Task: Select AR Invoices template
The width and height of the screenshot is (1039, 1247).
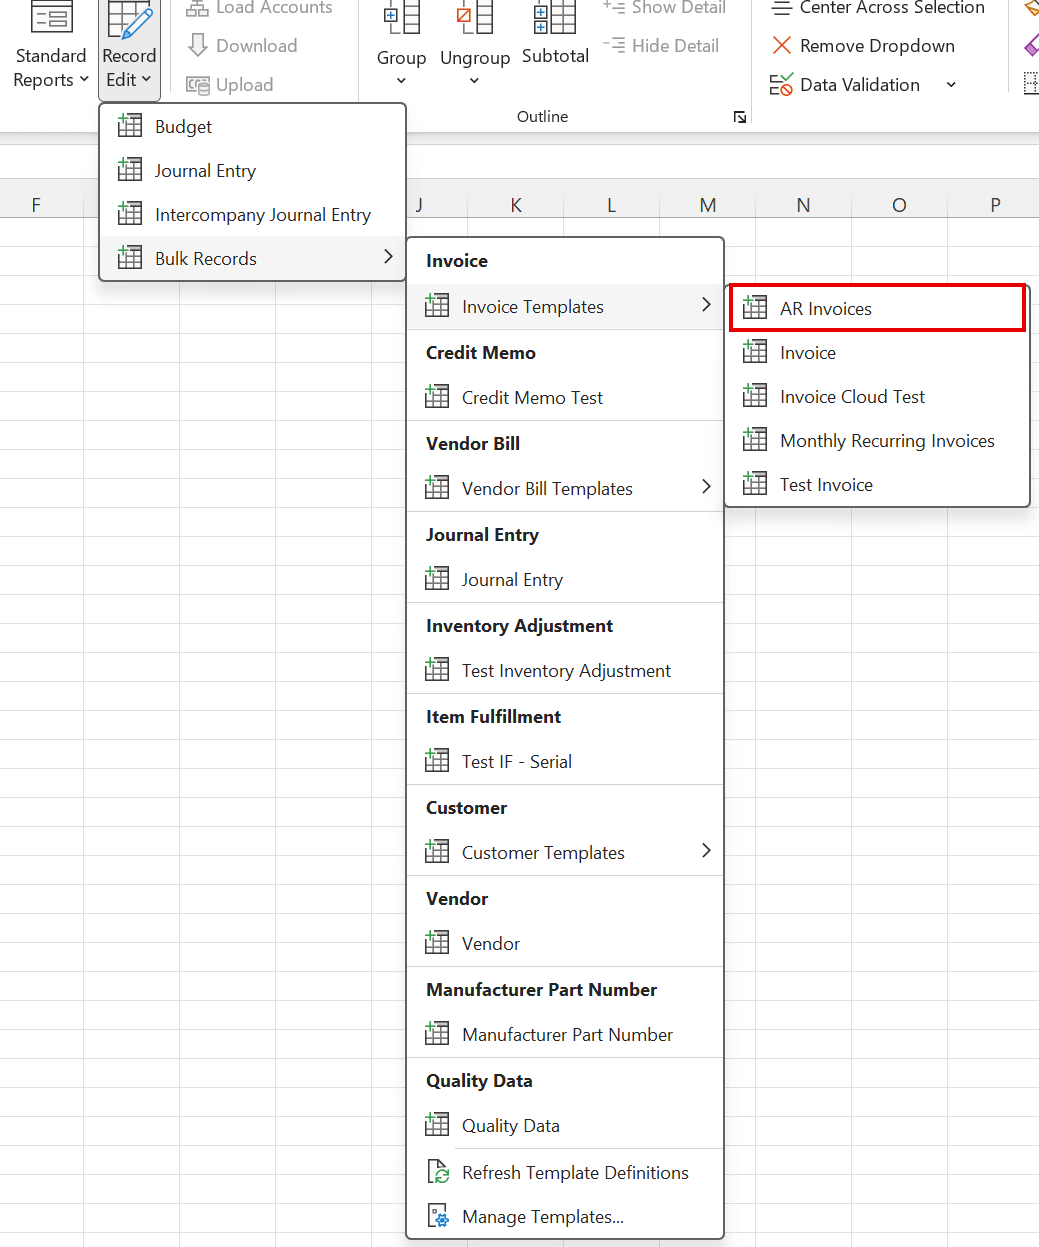Action: click(x=877, y=308)
